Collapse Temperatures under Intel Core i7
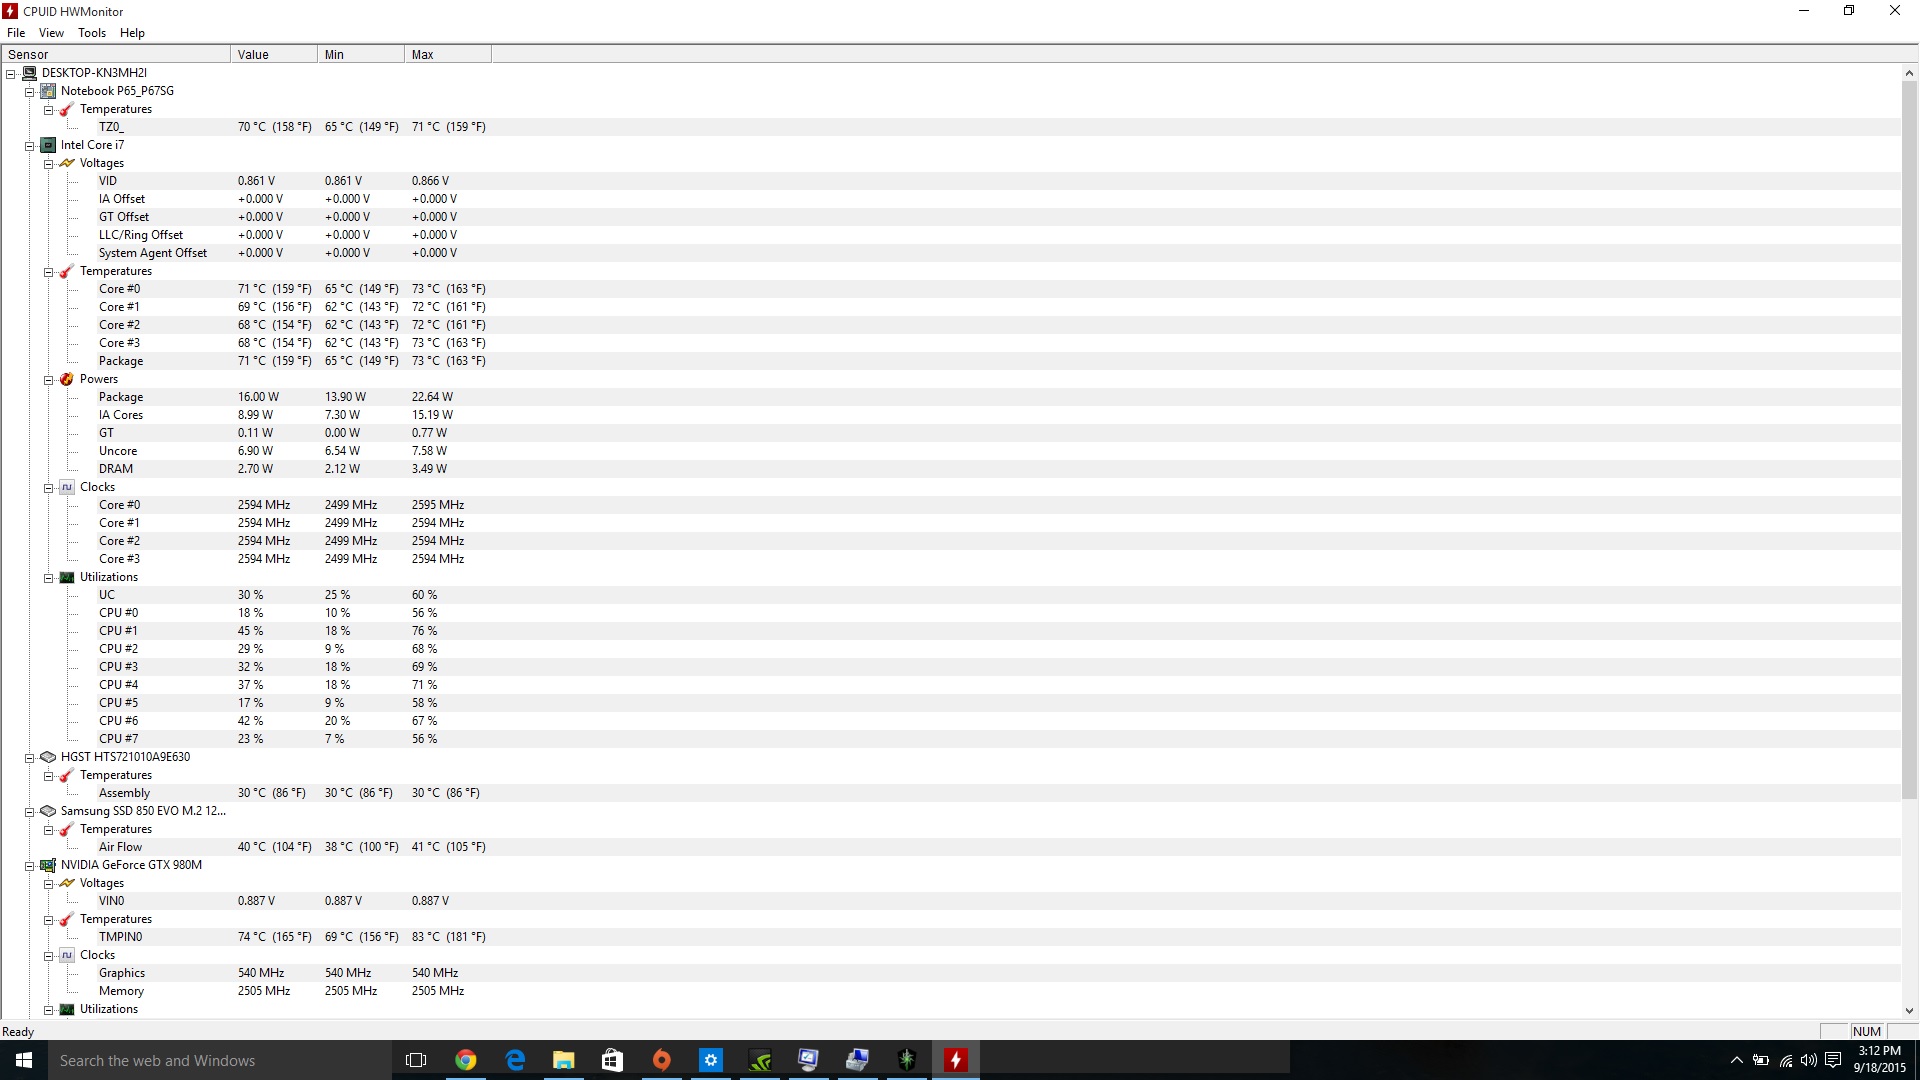Screen dimensions: 1920x1080 48,272
